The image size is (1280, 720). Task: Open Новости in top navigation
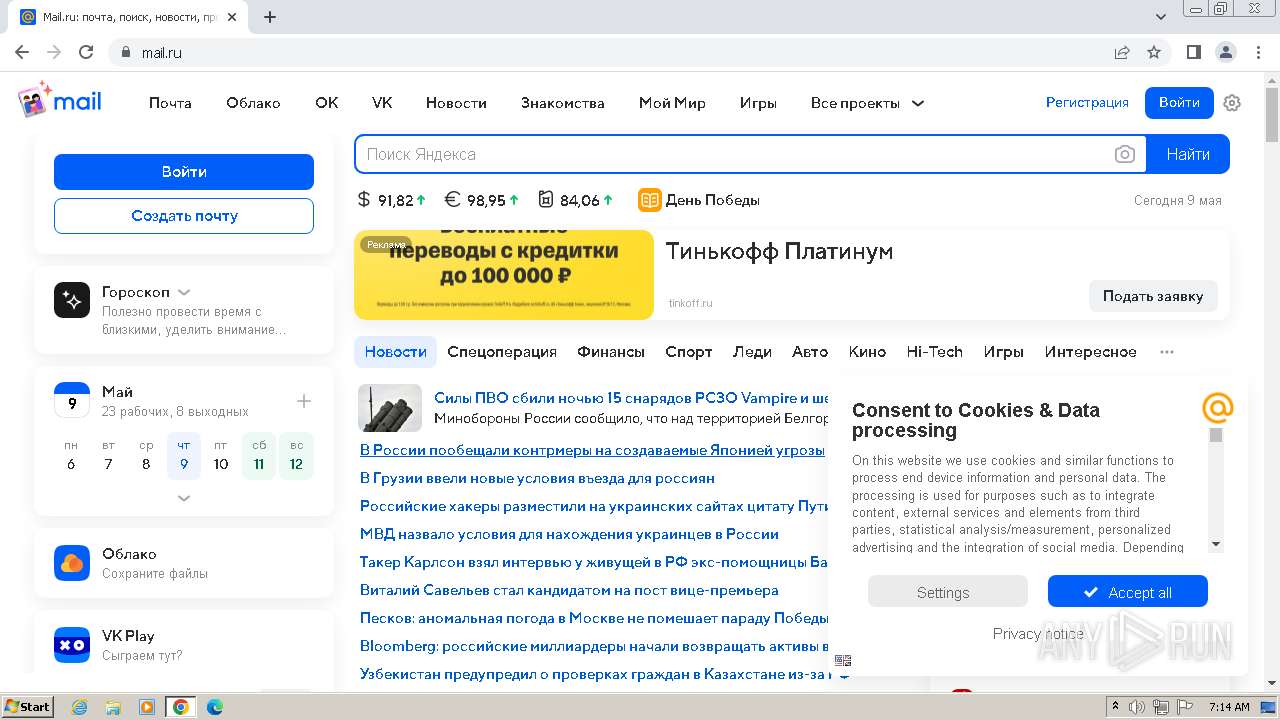tap(456, 103)
